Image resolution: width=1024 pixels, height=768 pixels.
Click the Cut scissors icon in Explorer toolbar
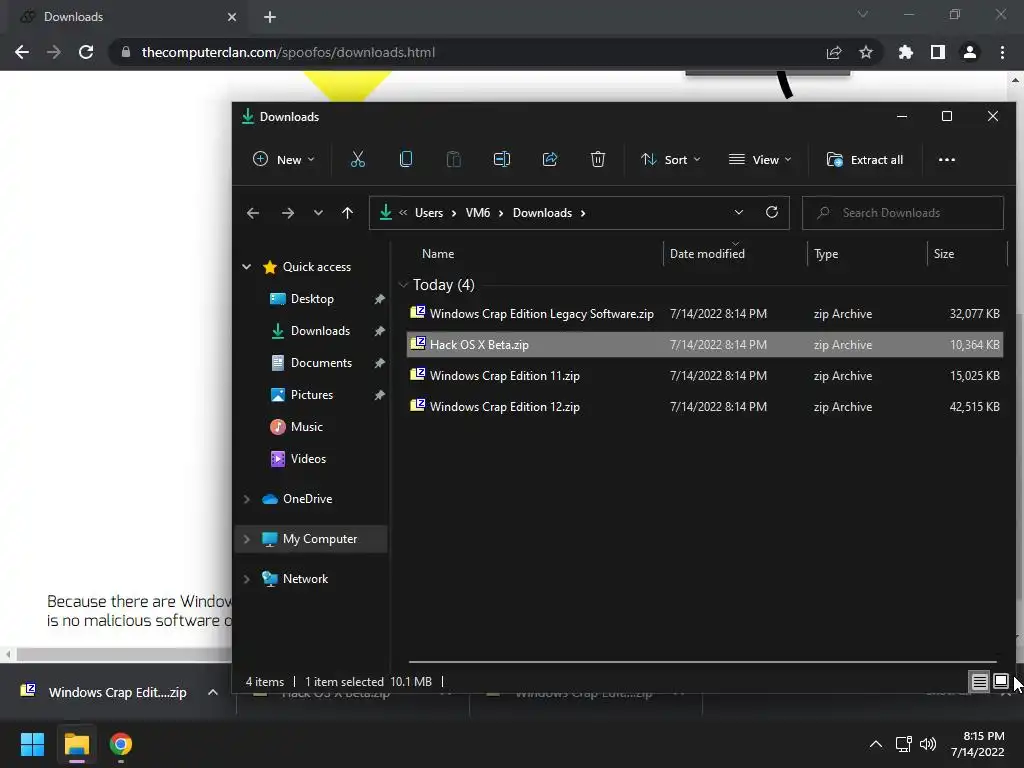coord(358,159)
